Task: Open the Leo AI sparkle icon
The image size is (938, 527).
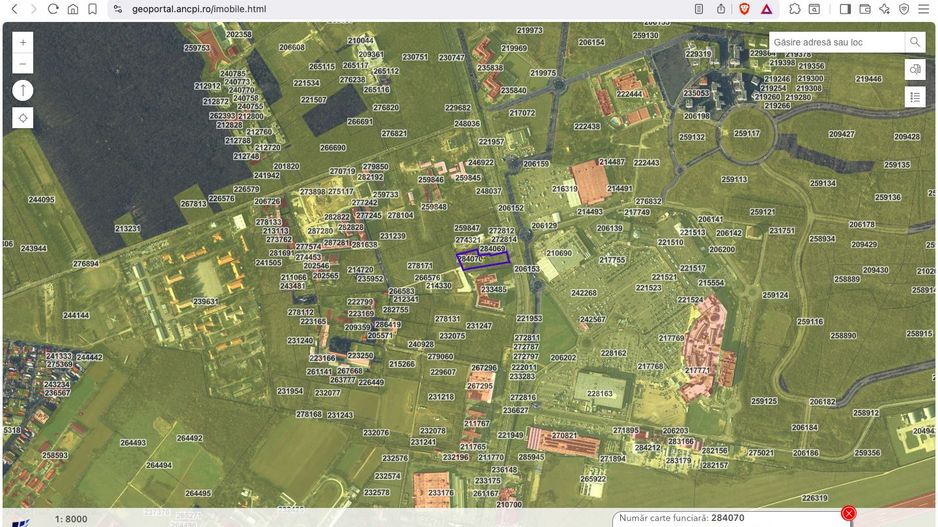Action: click(884, 9)
